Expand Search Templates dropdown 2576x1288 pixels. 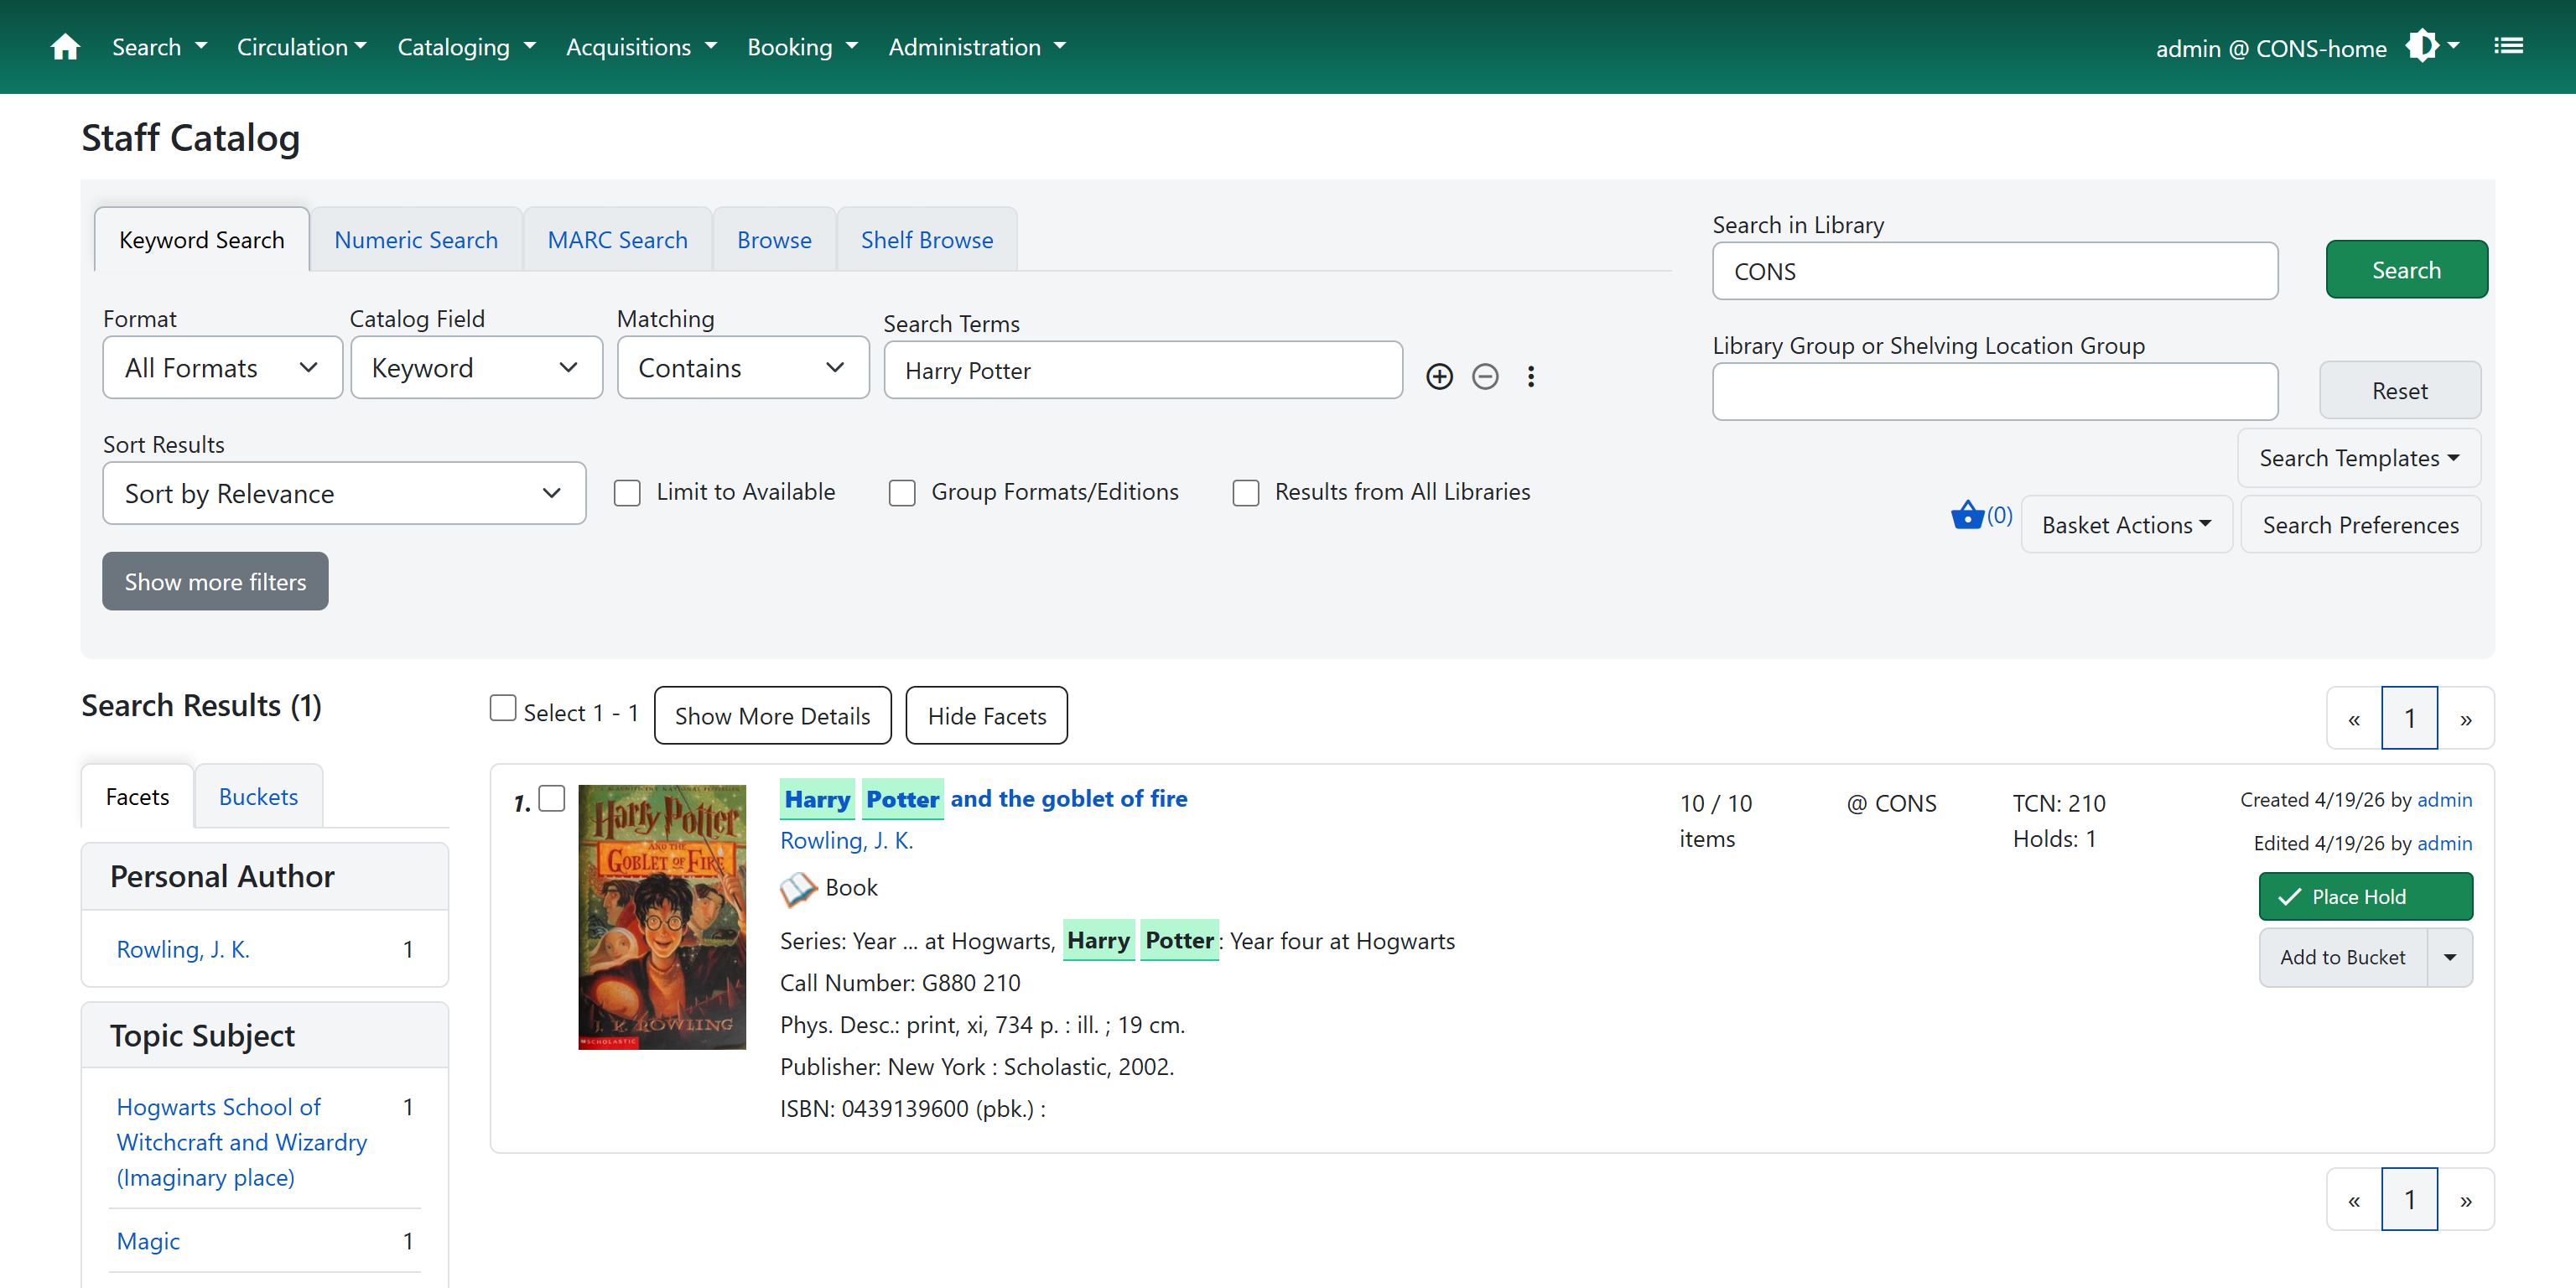tap(2359, 458)
